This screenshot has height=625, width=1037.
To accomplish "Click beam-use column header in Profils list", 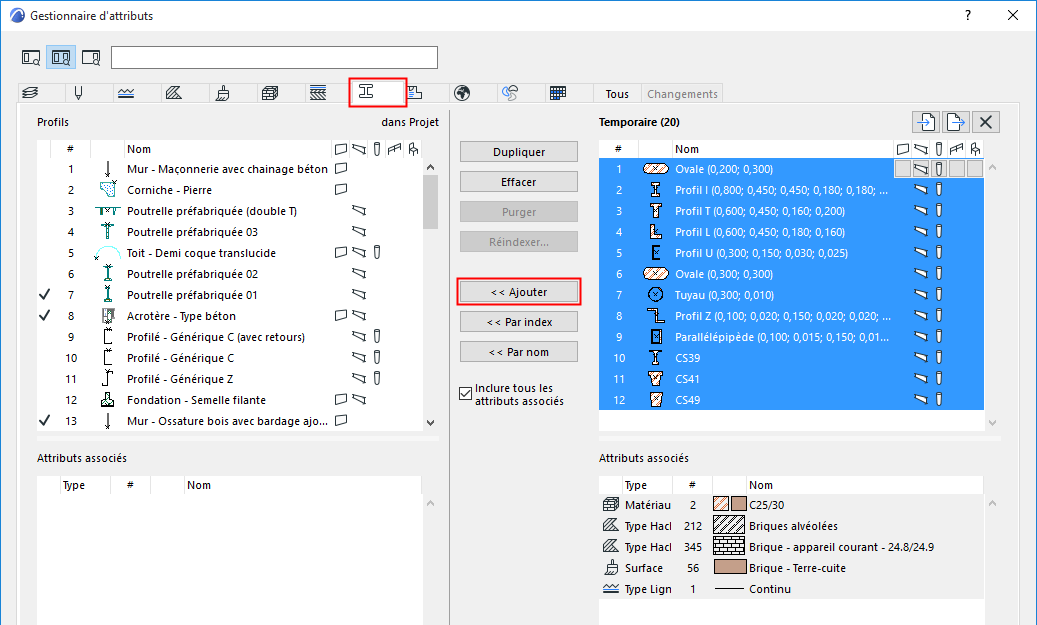I will [358, 149].
